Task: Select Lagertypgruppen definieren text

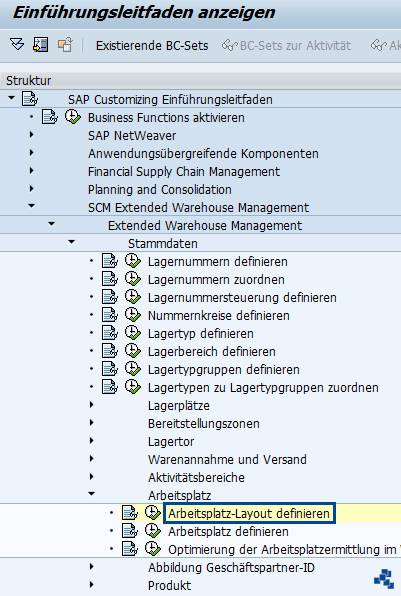Action: tap(223, 370)
